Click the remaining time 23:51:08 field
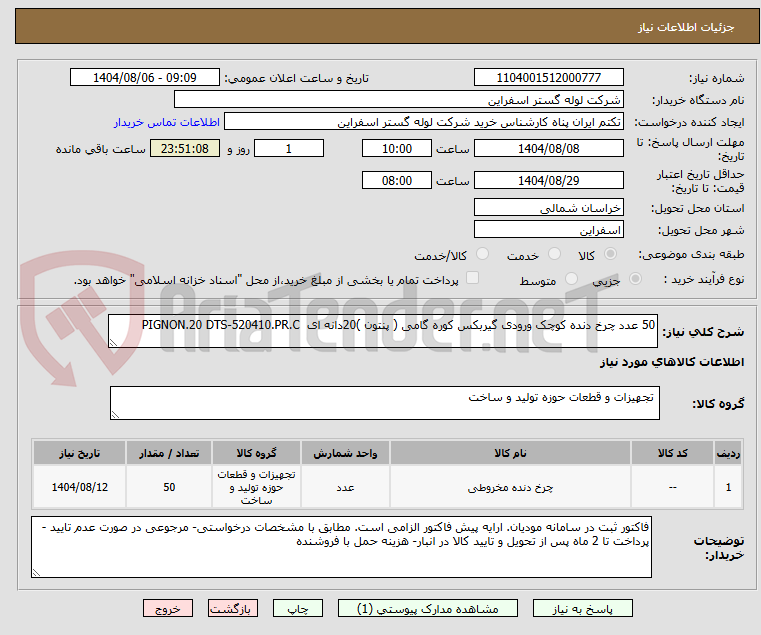The width and height of the screenshot is (761, 635). coord(185,149)
